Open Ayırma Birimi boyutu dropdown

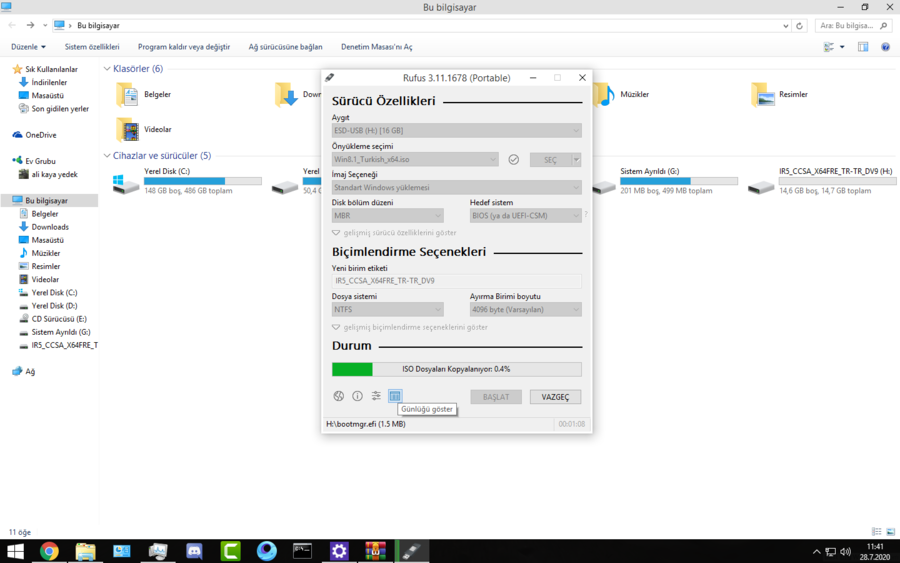[525, 309]
